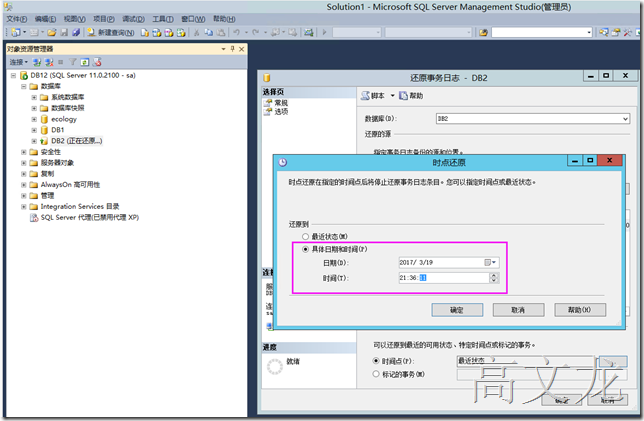Open the 项目(P) menu
This screenshot has width=644, height=421.
click(x=104, y=19)
